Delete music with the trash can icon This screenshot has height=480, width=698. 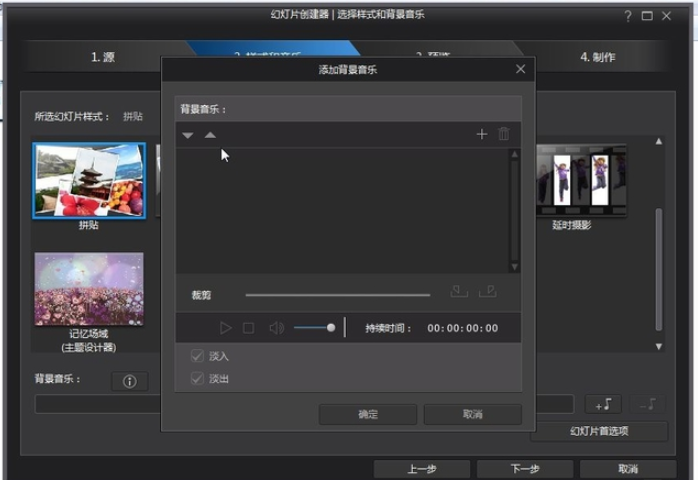click(x=503, y=134)
